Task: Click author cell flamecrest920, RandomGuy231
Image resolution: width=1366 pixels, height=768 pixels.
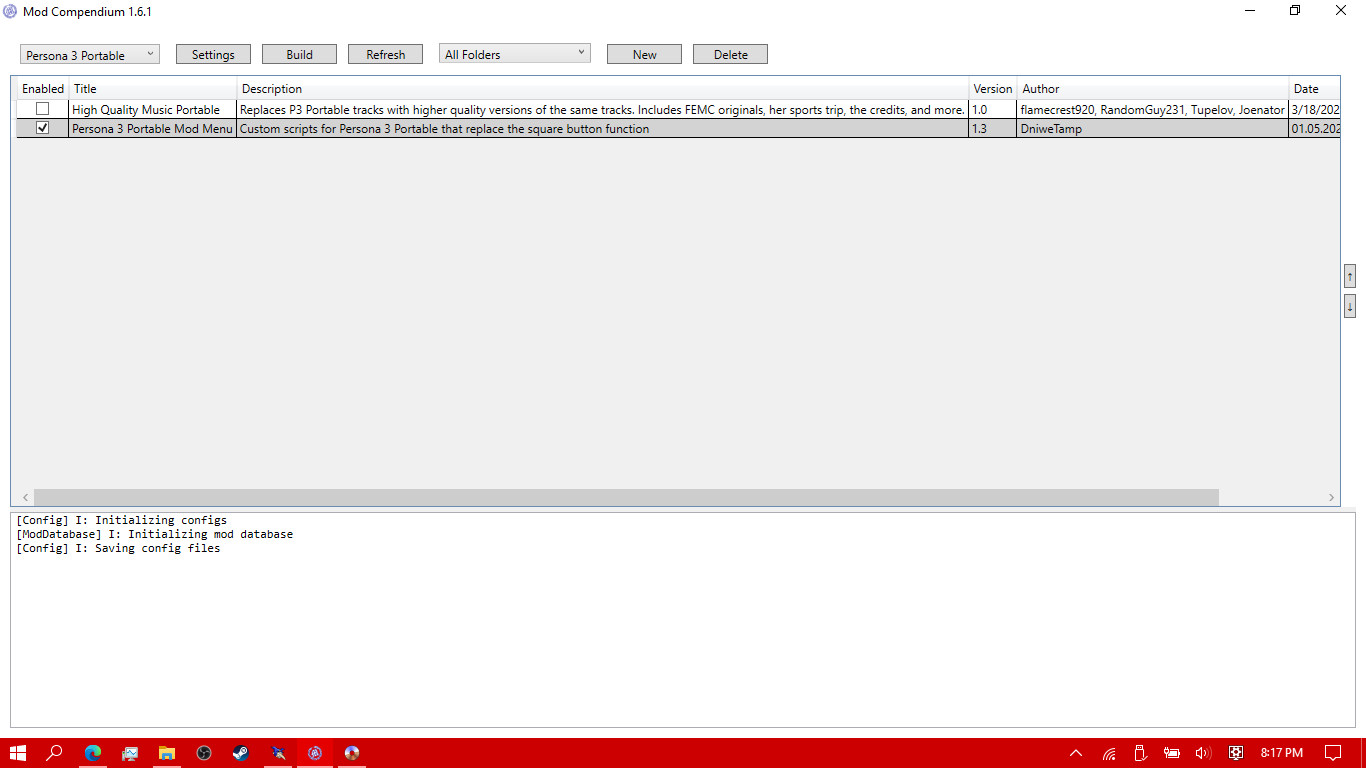Action: (1152, 110)
